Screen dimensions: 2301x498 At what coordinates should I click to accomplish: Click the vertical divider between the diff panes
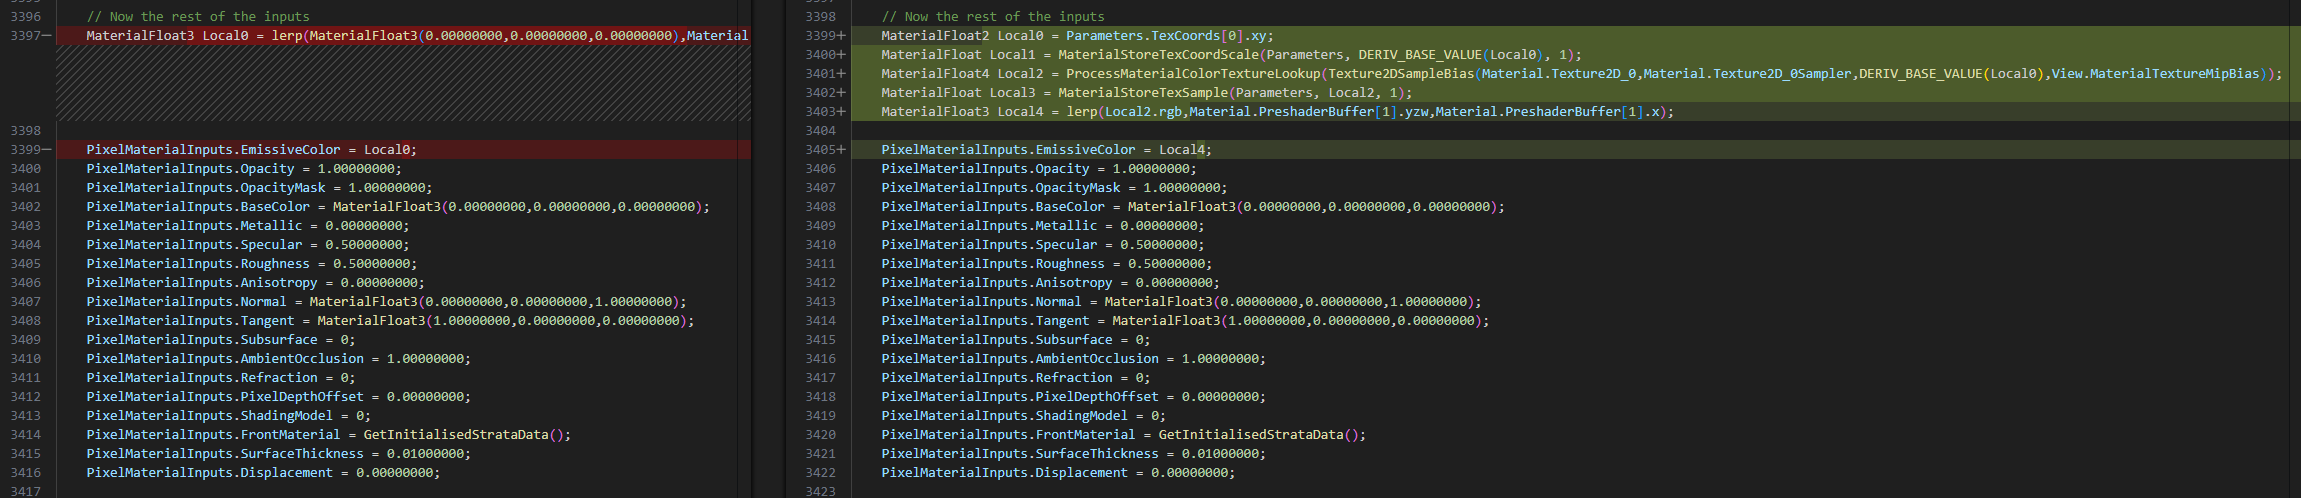769,249
